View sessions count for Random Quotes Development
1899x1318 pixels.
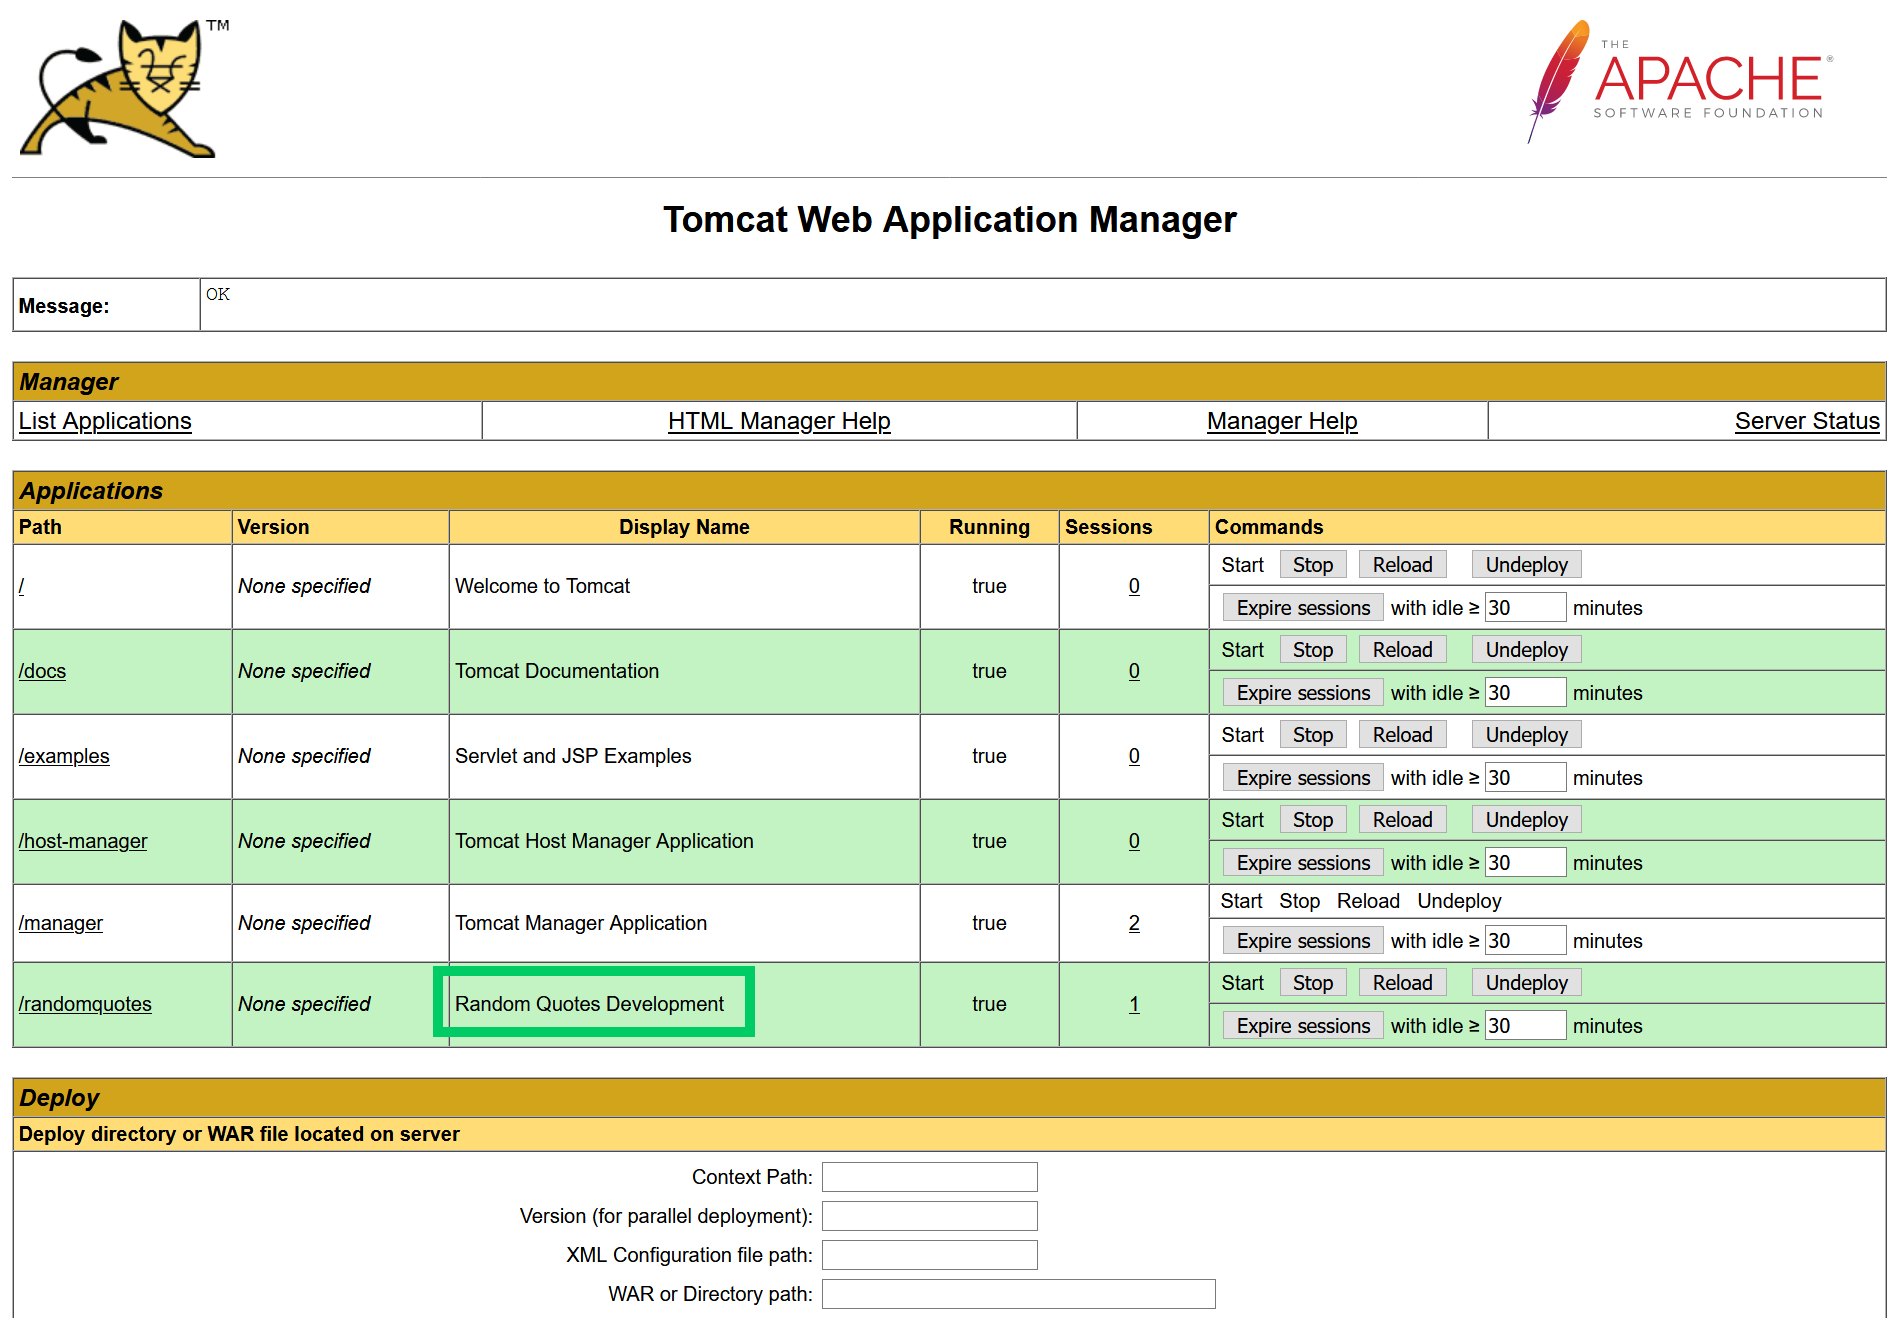pyautogui.click(x=1133, y=1004)
